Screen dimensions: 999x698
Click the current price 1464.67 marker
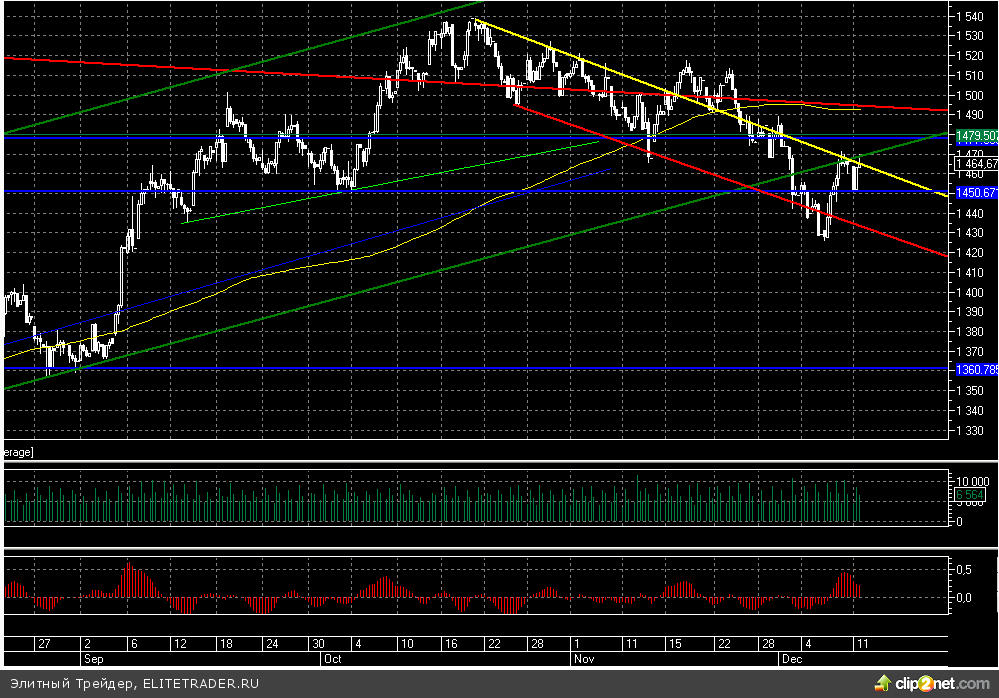(977, 164)
